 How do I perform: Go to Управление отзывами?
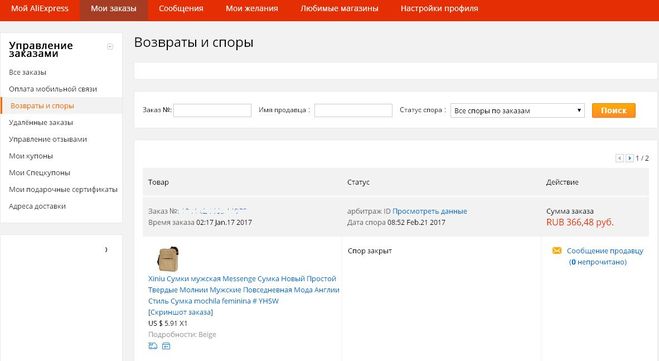pyautogui.click(x=48, y=139)
